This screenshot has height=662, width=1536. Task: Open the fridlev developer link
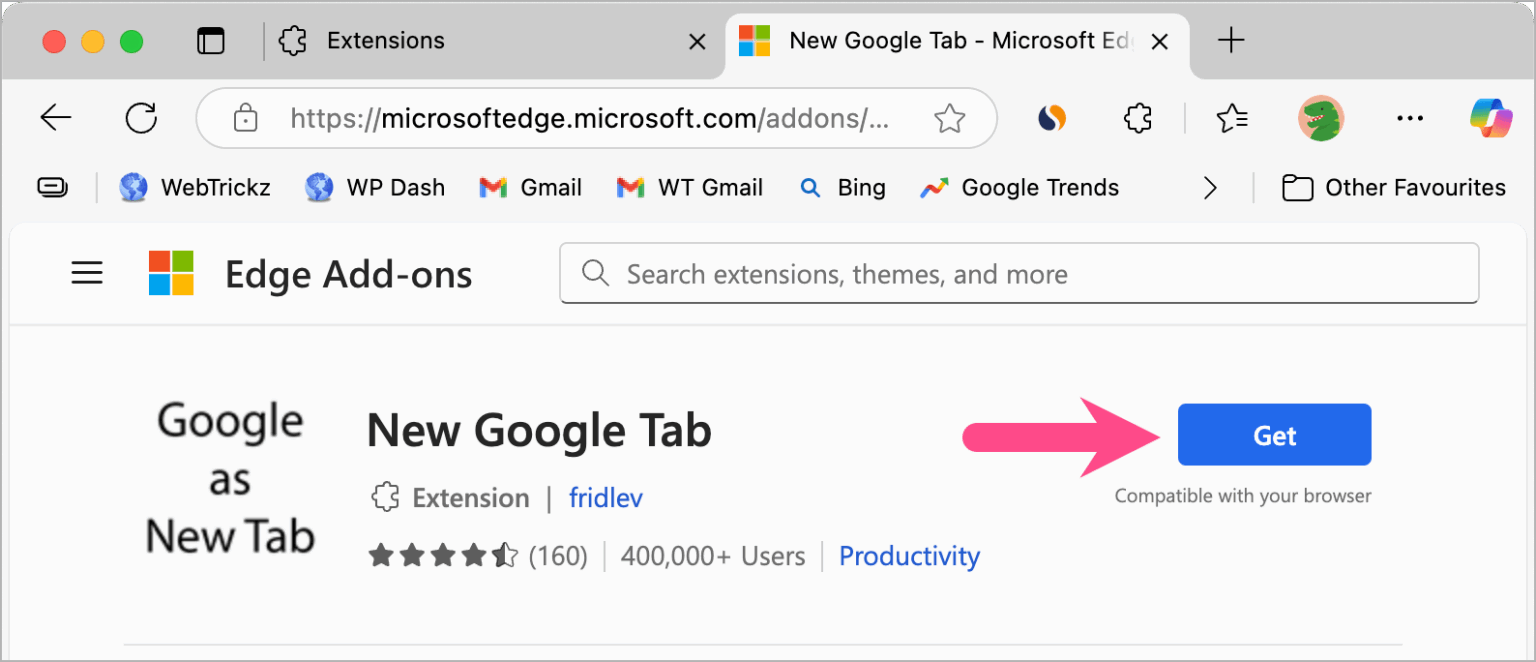605,497
